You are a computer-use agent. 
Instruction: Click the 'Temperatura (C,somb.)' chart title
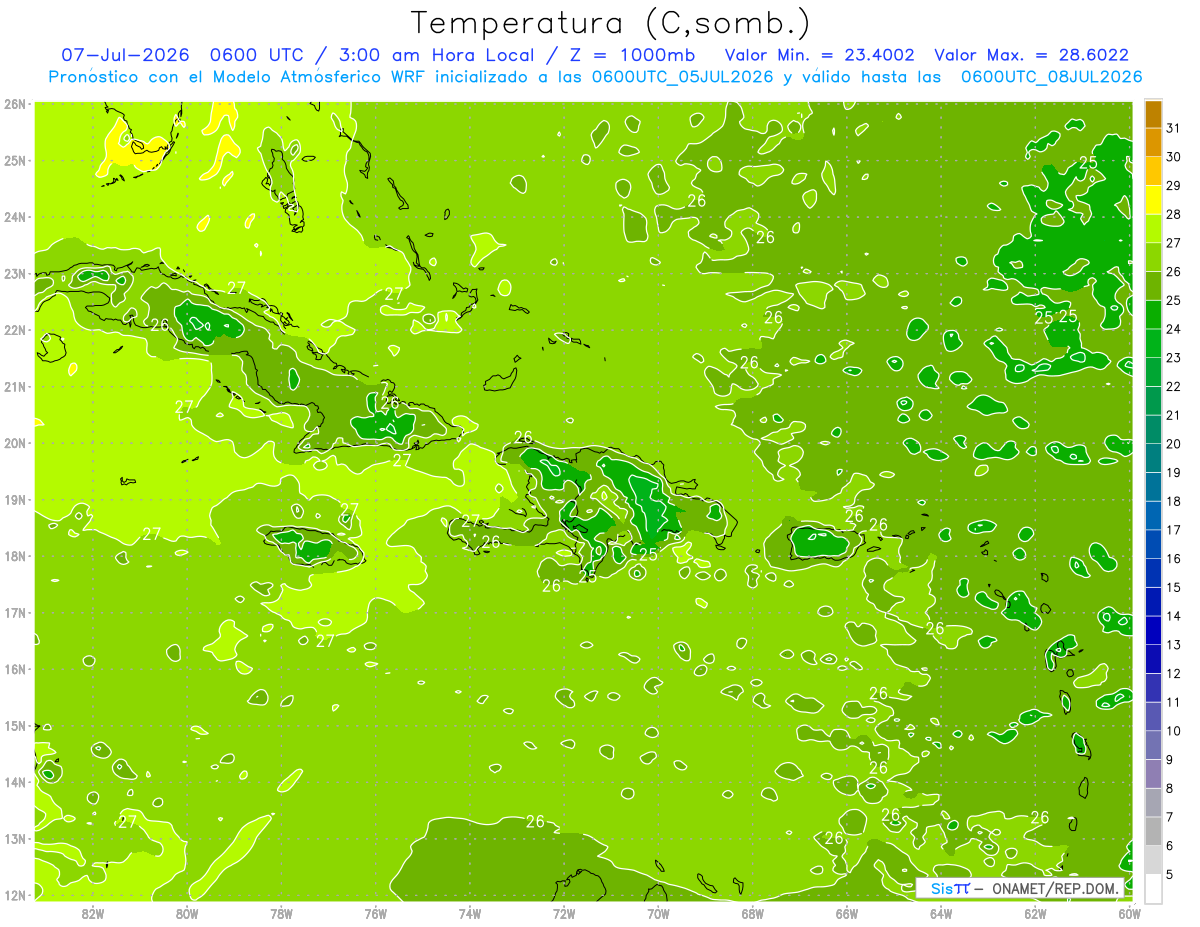pos(610,24)
